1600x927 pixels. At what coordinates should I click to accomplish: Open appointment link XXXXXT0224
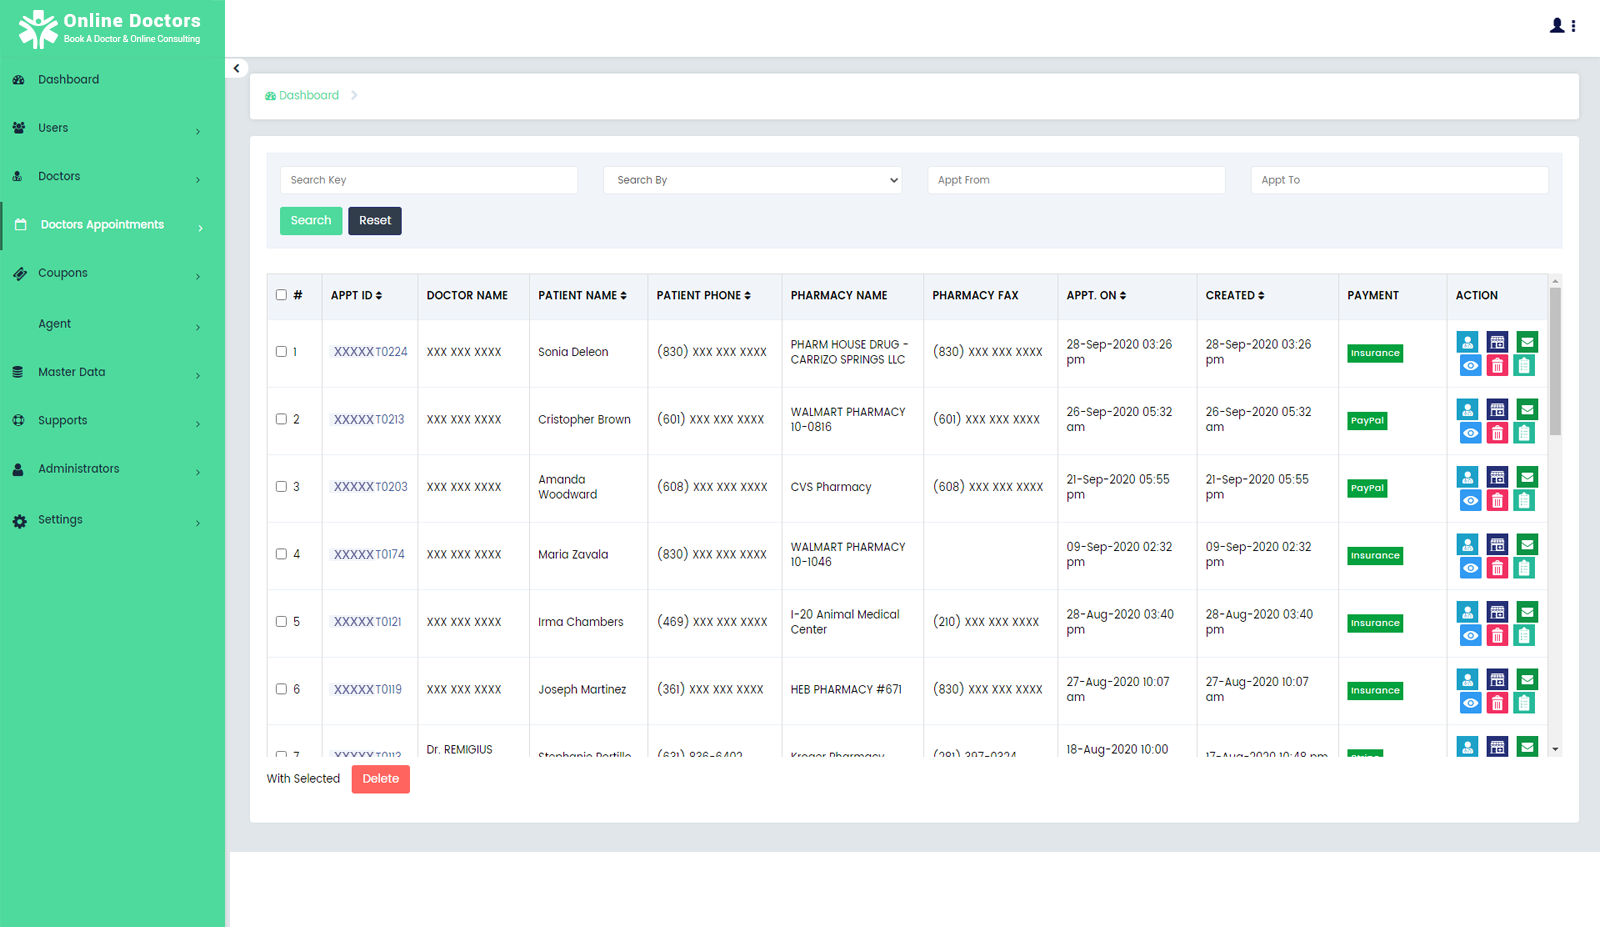click(370, 352)
